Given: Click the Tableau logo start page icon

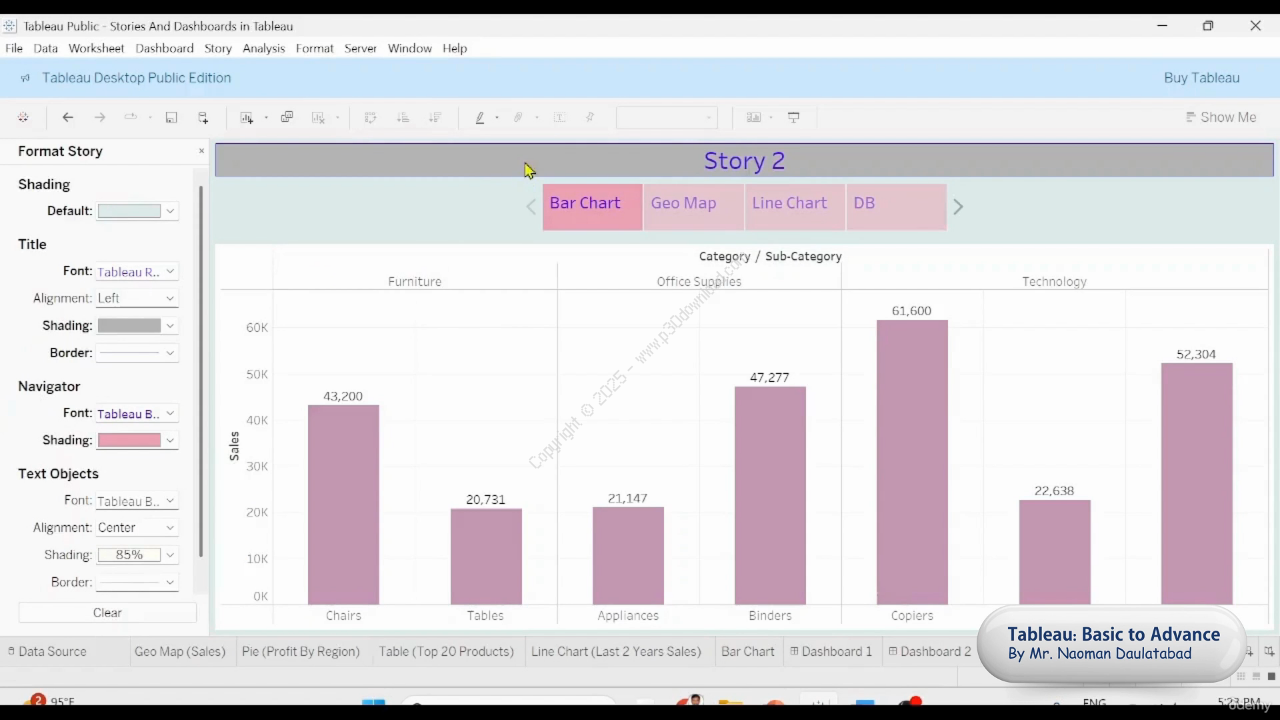Looking at the screenshot, I should pyautogui.click(x=23, y=117).
